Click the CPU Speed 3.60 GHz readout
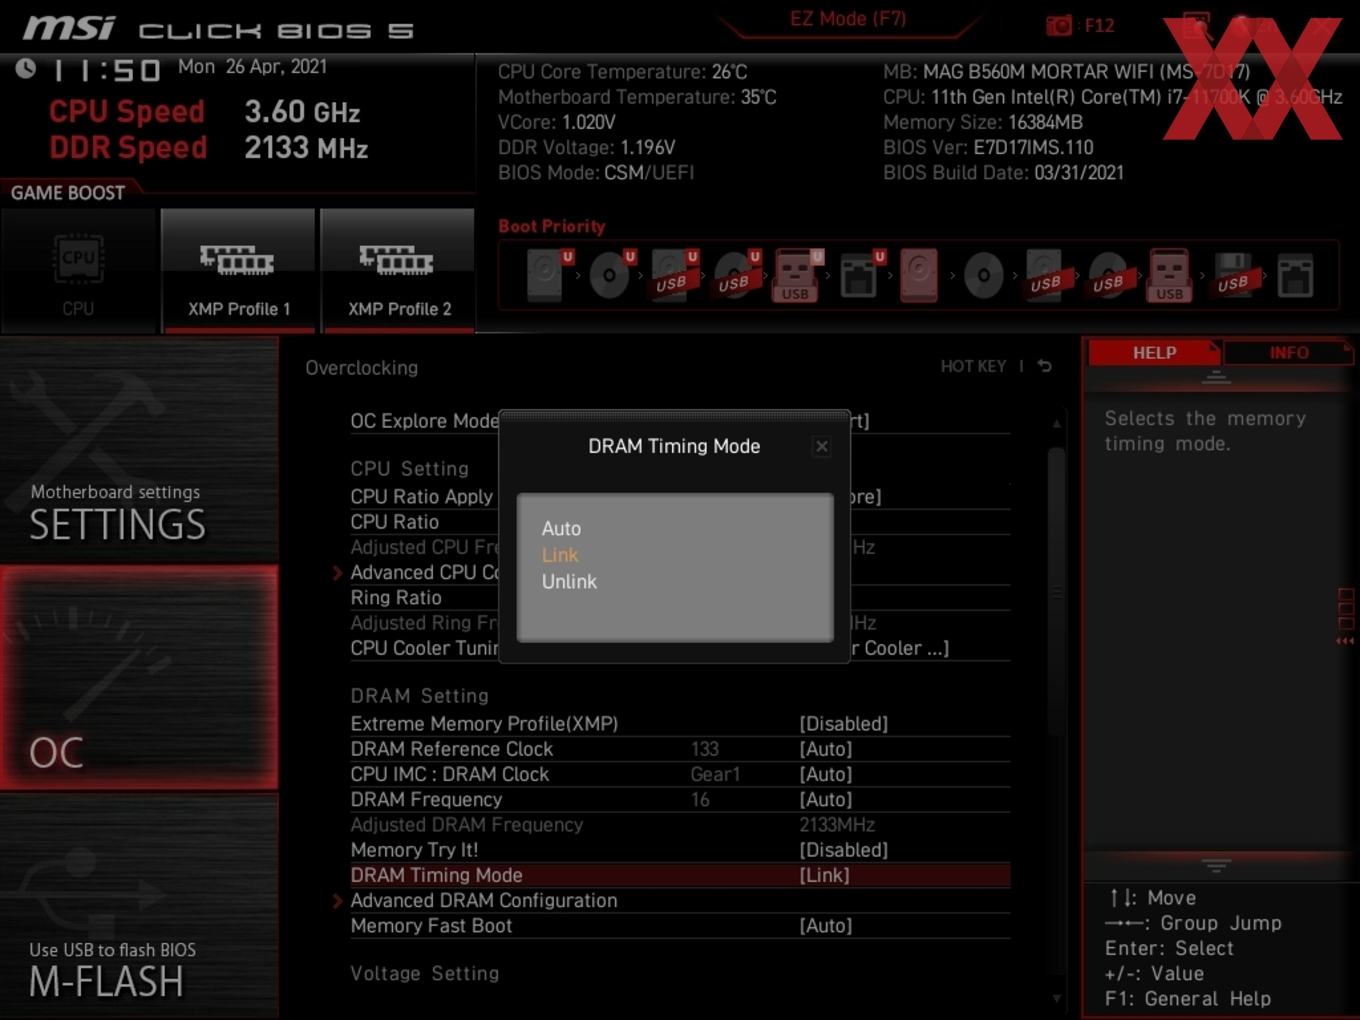The height and width of the screenshot is (1020, 1360). point(204,112)
